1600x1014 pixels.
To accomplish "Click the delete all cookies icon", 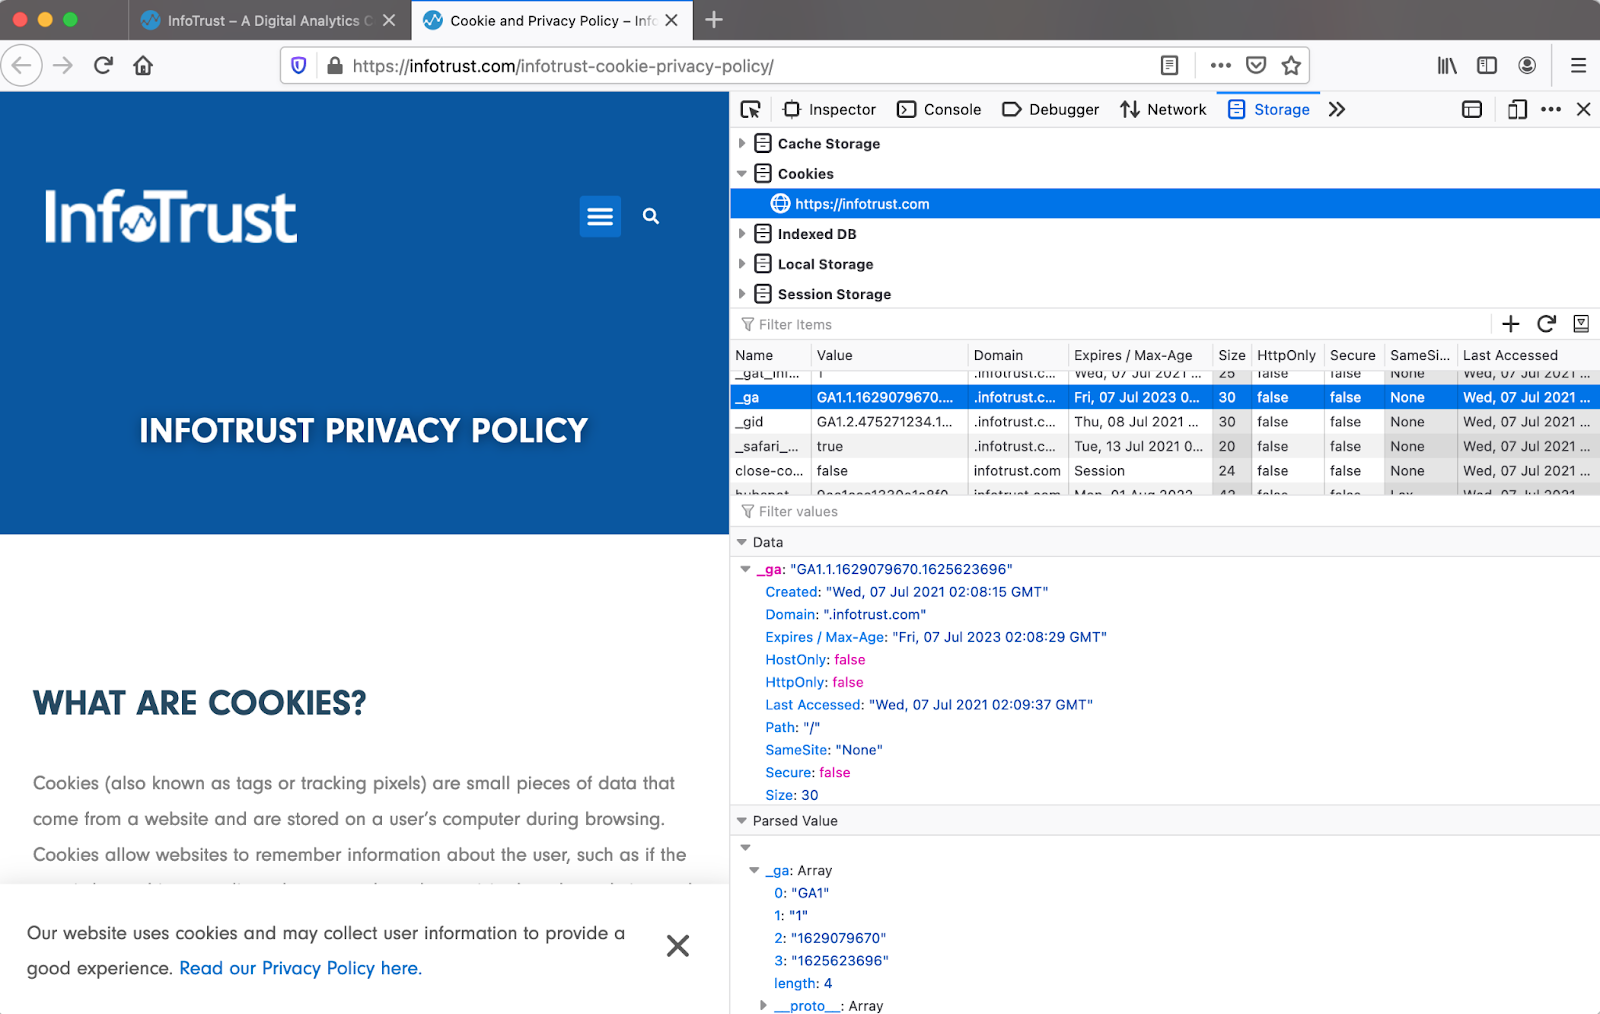I will [1581, 323].
